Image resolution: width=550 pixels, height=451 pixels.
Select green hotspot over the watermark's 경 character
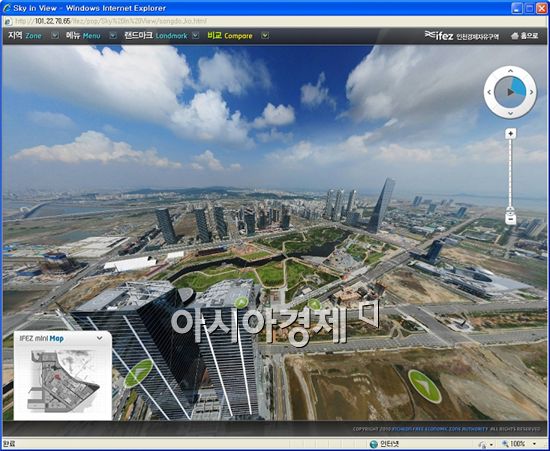(314, 305)
